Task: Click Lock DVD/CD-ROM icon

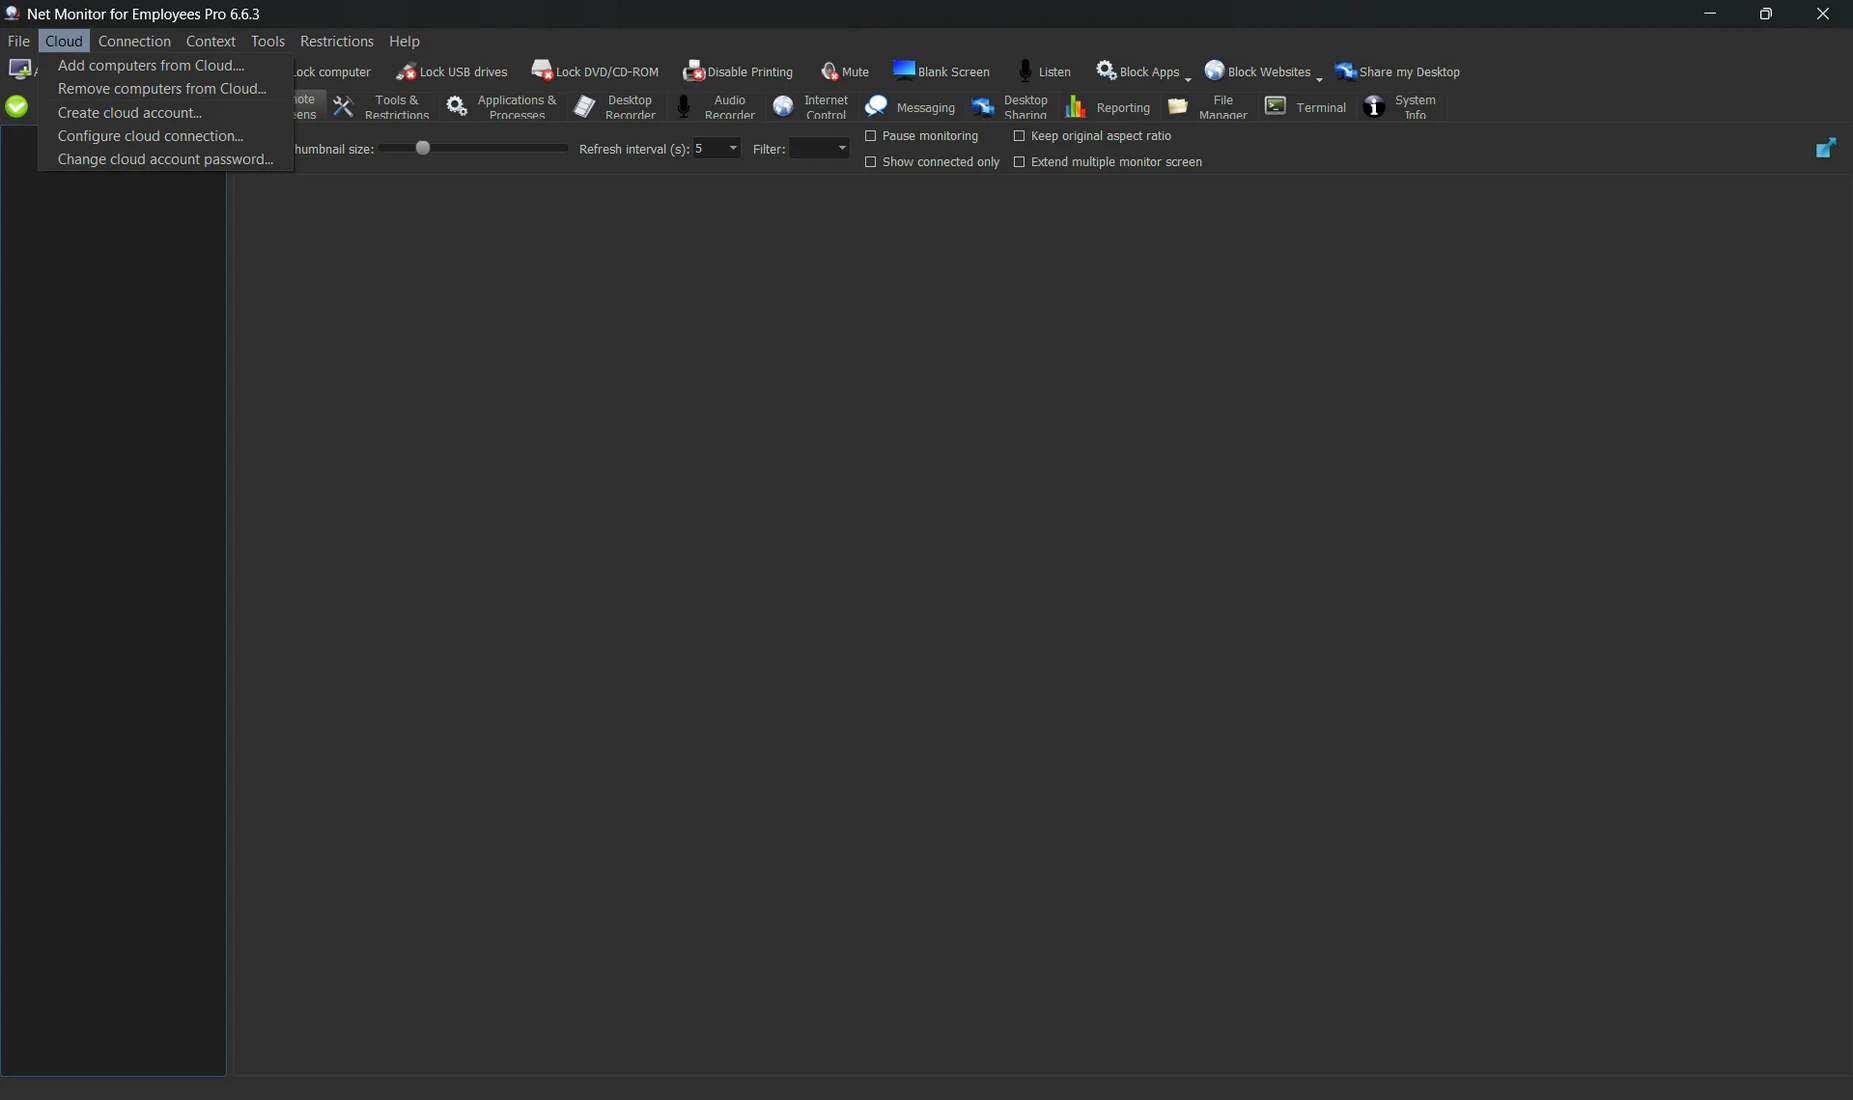Action: pos(541,71)
